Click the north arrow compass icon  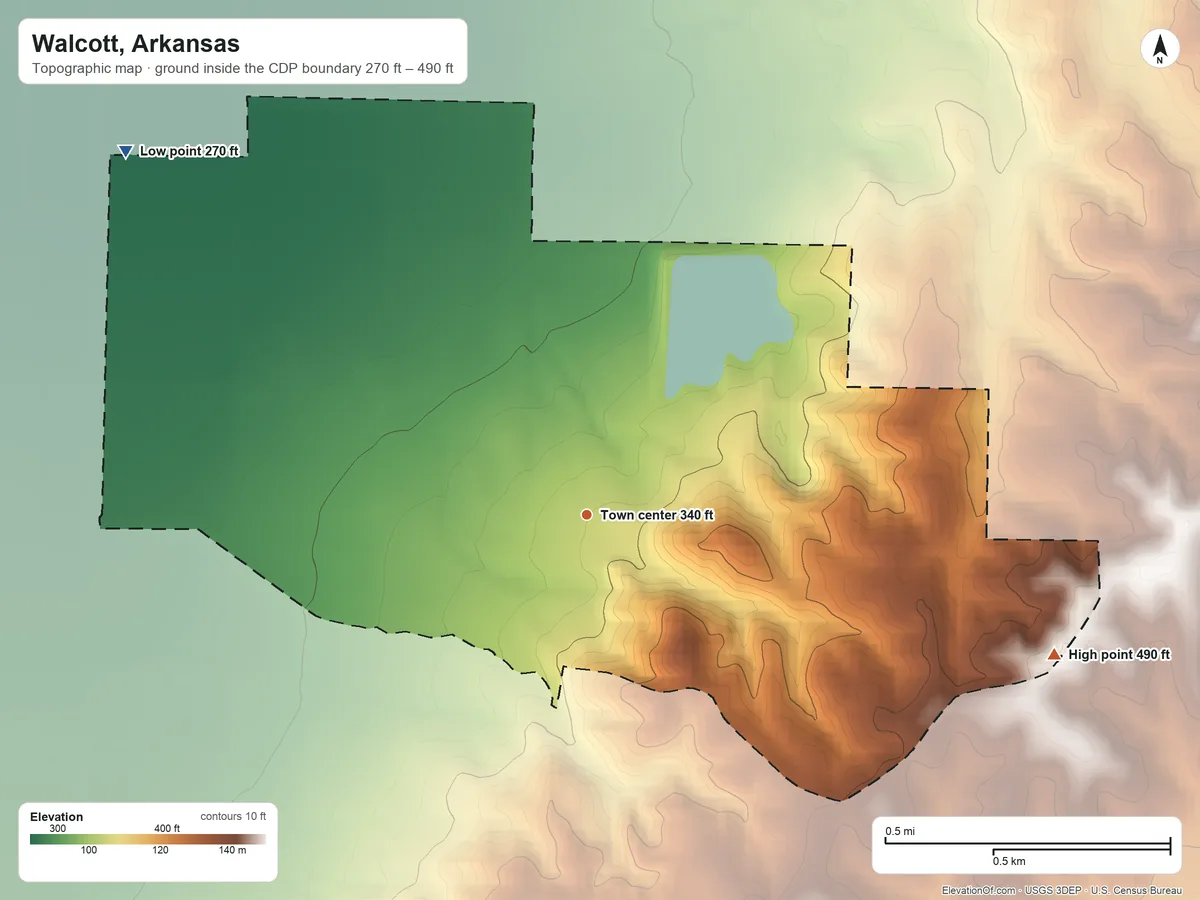click(1160, 49)
